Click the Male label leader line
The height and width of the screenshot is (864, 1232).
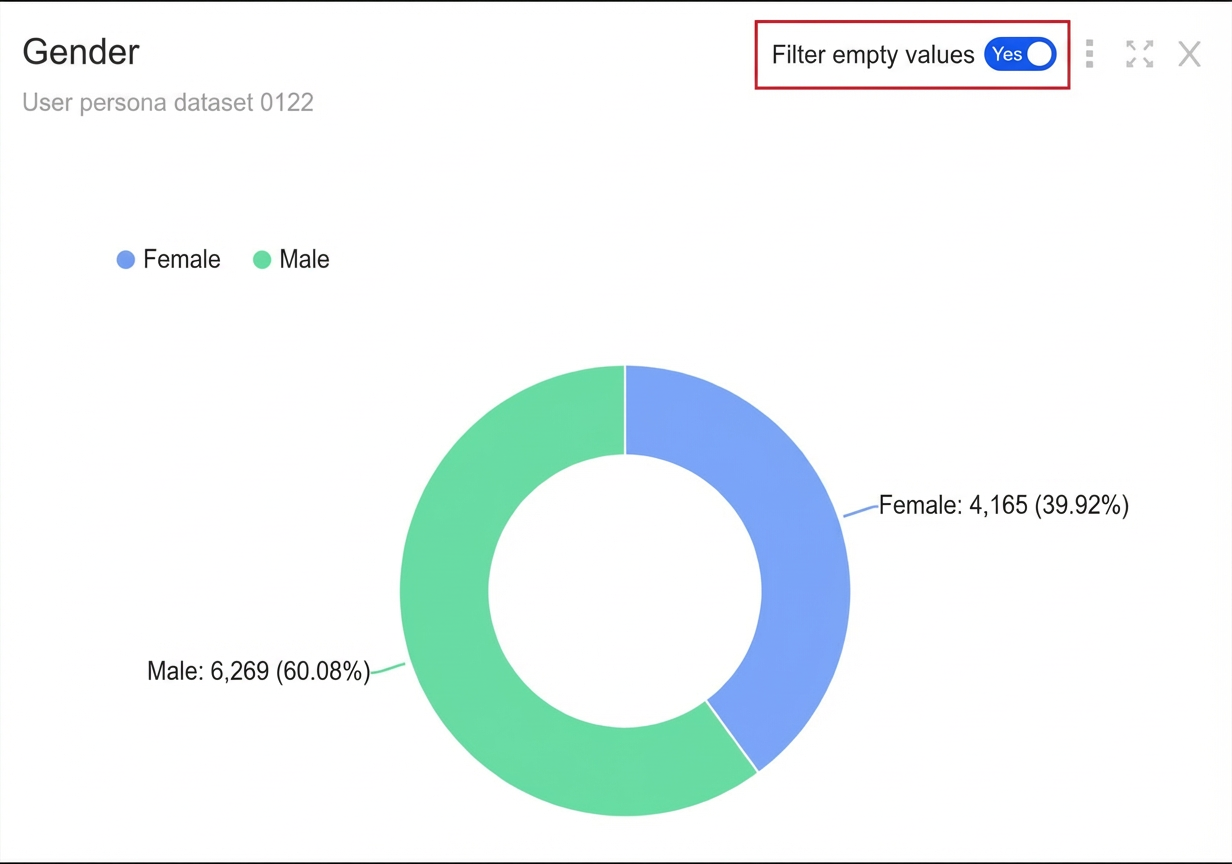(x=388, y=668)
